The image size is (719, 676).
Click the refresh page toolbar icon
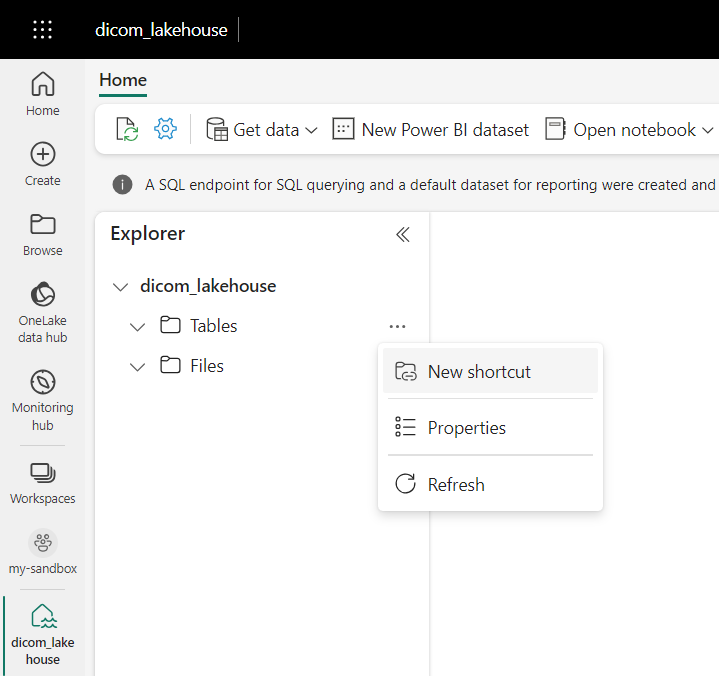[x=127, y=129]
